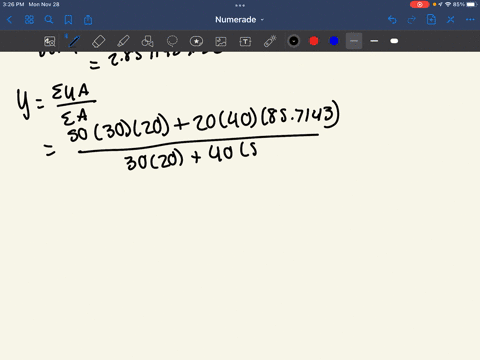Select the Pen tool

click(74, 41)
